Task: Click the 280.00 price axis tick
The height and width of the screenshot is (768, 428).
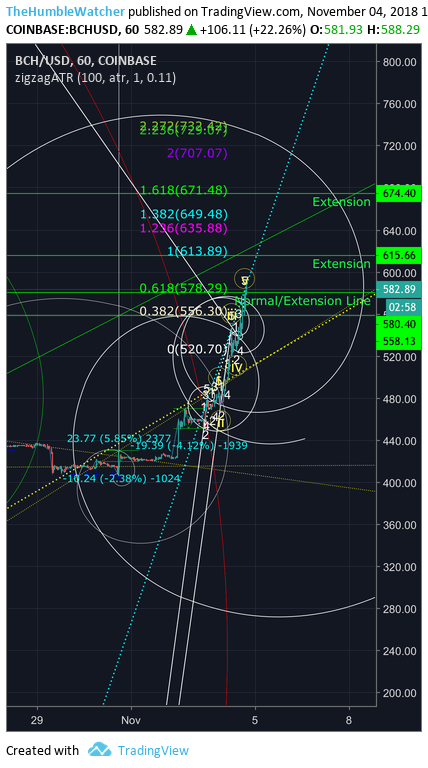Action: click(401, 609)
